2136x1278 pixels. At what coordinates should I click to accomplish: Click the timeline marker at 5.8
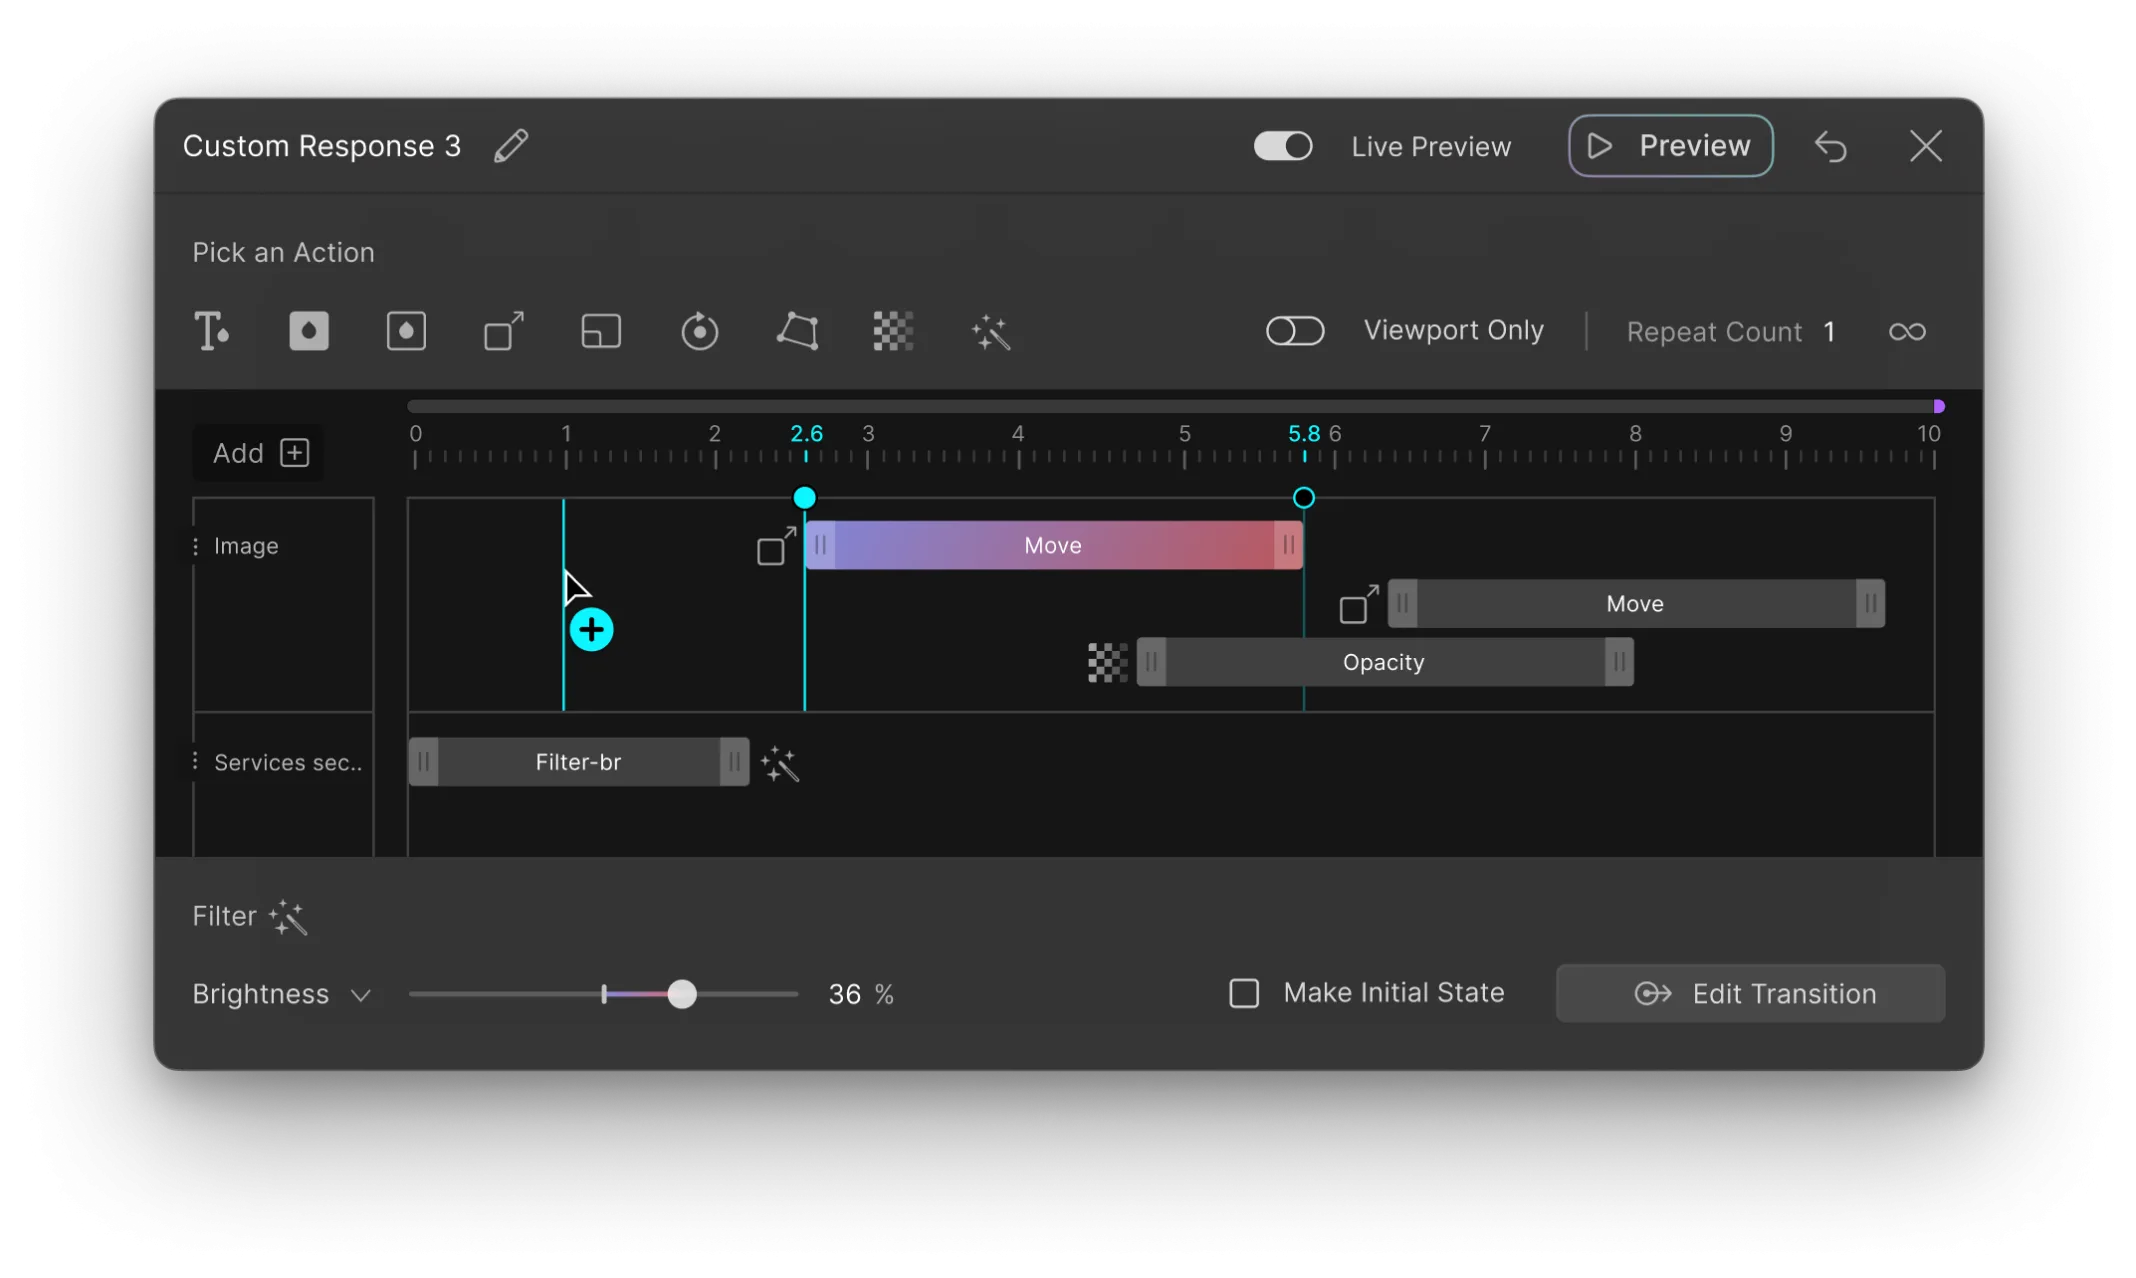click(1304, 498)
